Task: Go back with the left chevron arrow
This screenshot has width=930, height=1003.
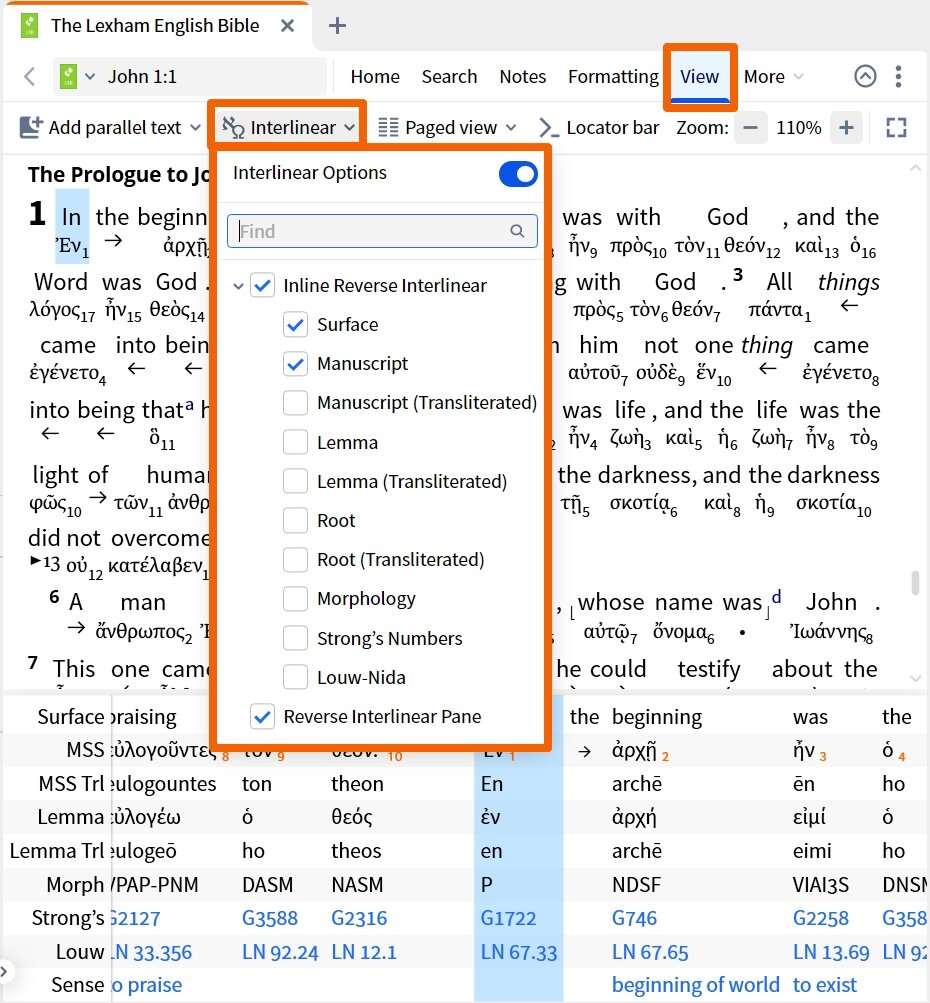Action: [29, 77]
